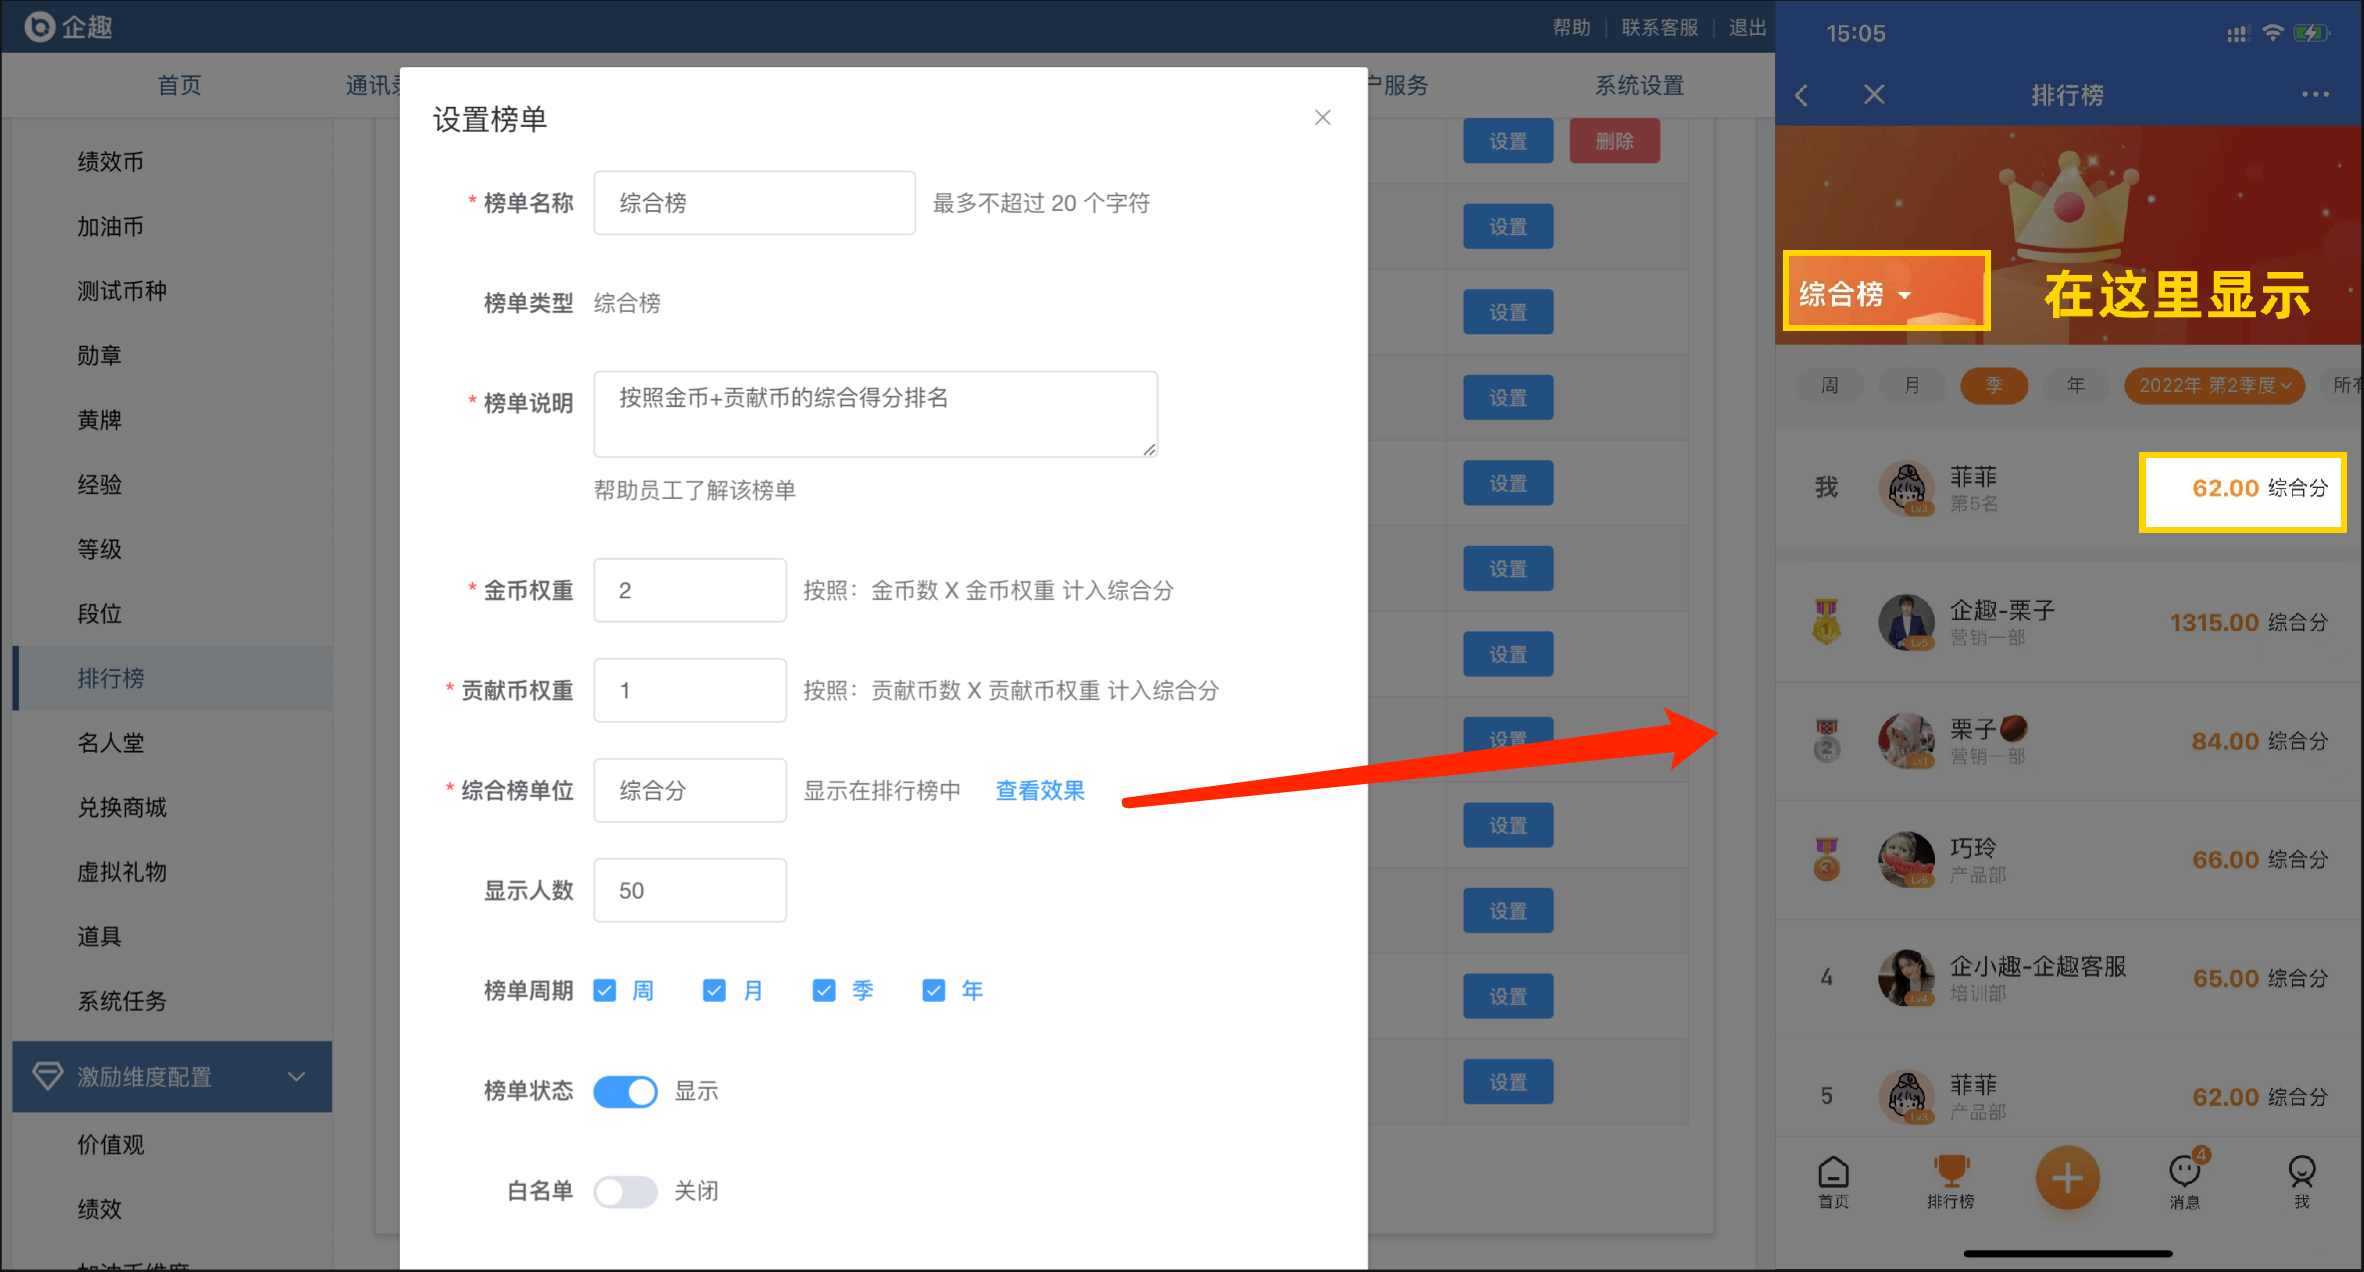Screen dimensions: 2364x1272
Task: Edit the 榜单名称 input field
Action: [754, 203]
